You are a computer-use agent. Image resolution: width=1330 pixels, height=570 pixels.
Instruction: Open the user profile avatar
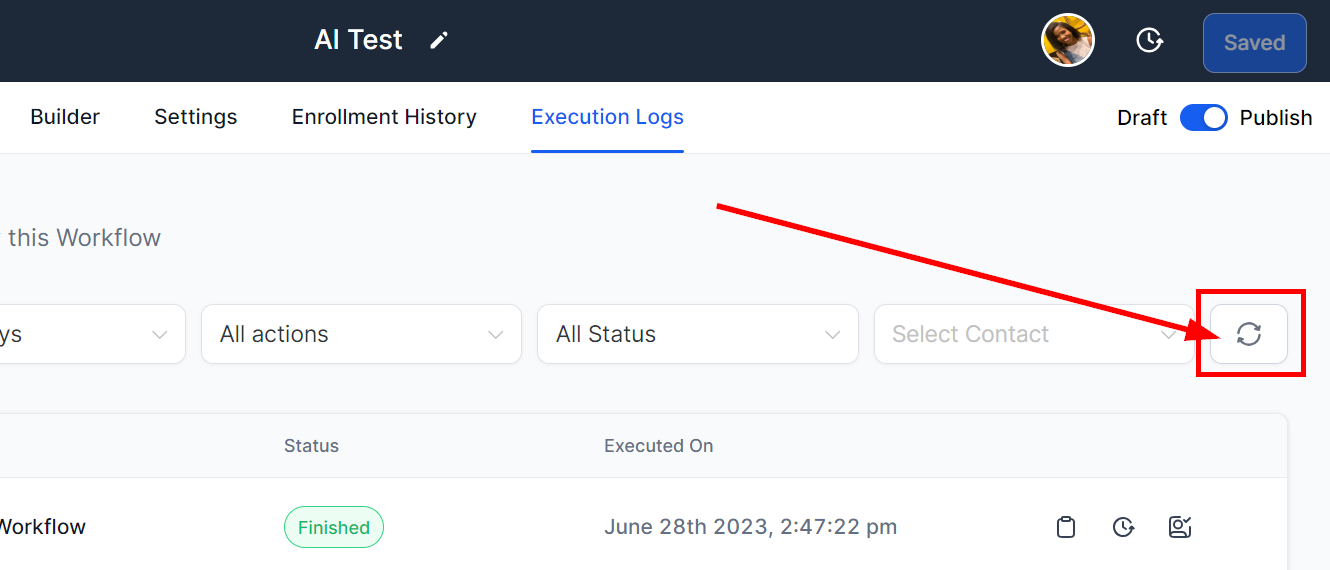(x=1067, y=41)
